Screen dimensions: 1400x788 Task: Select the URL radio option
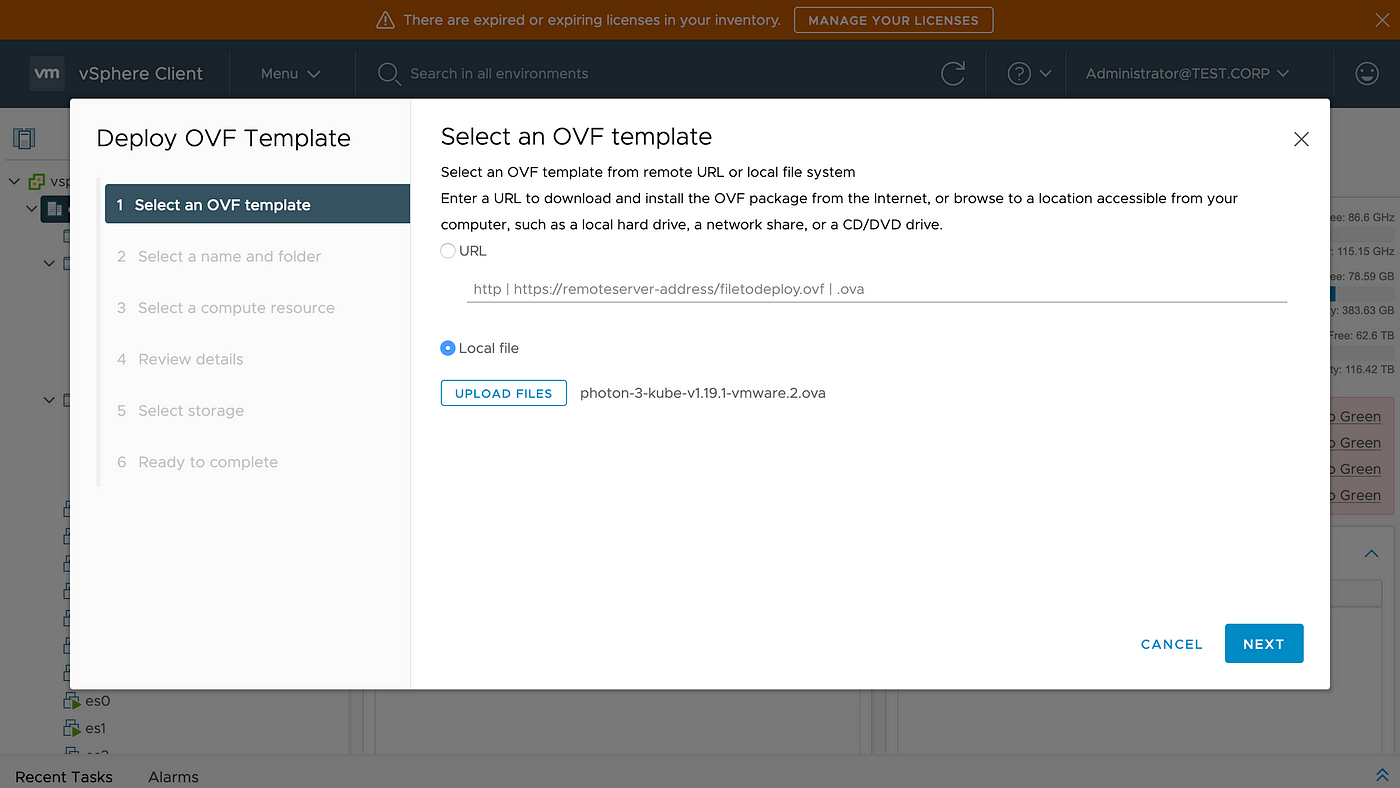448,251
